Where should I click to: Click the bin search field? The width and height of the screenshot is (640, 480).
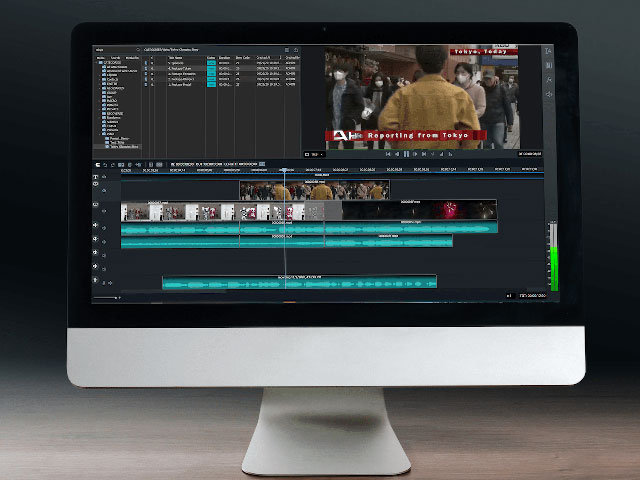[x=118, y=50]
